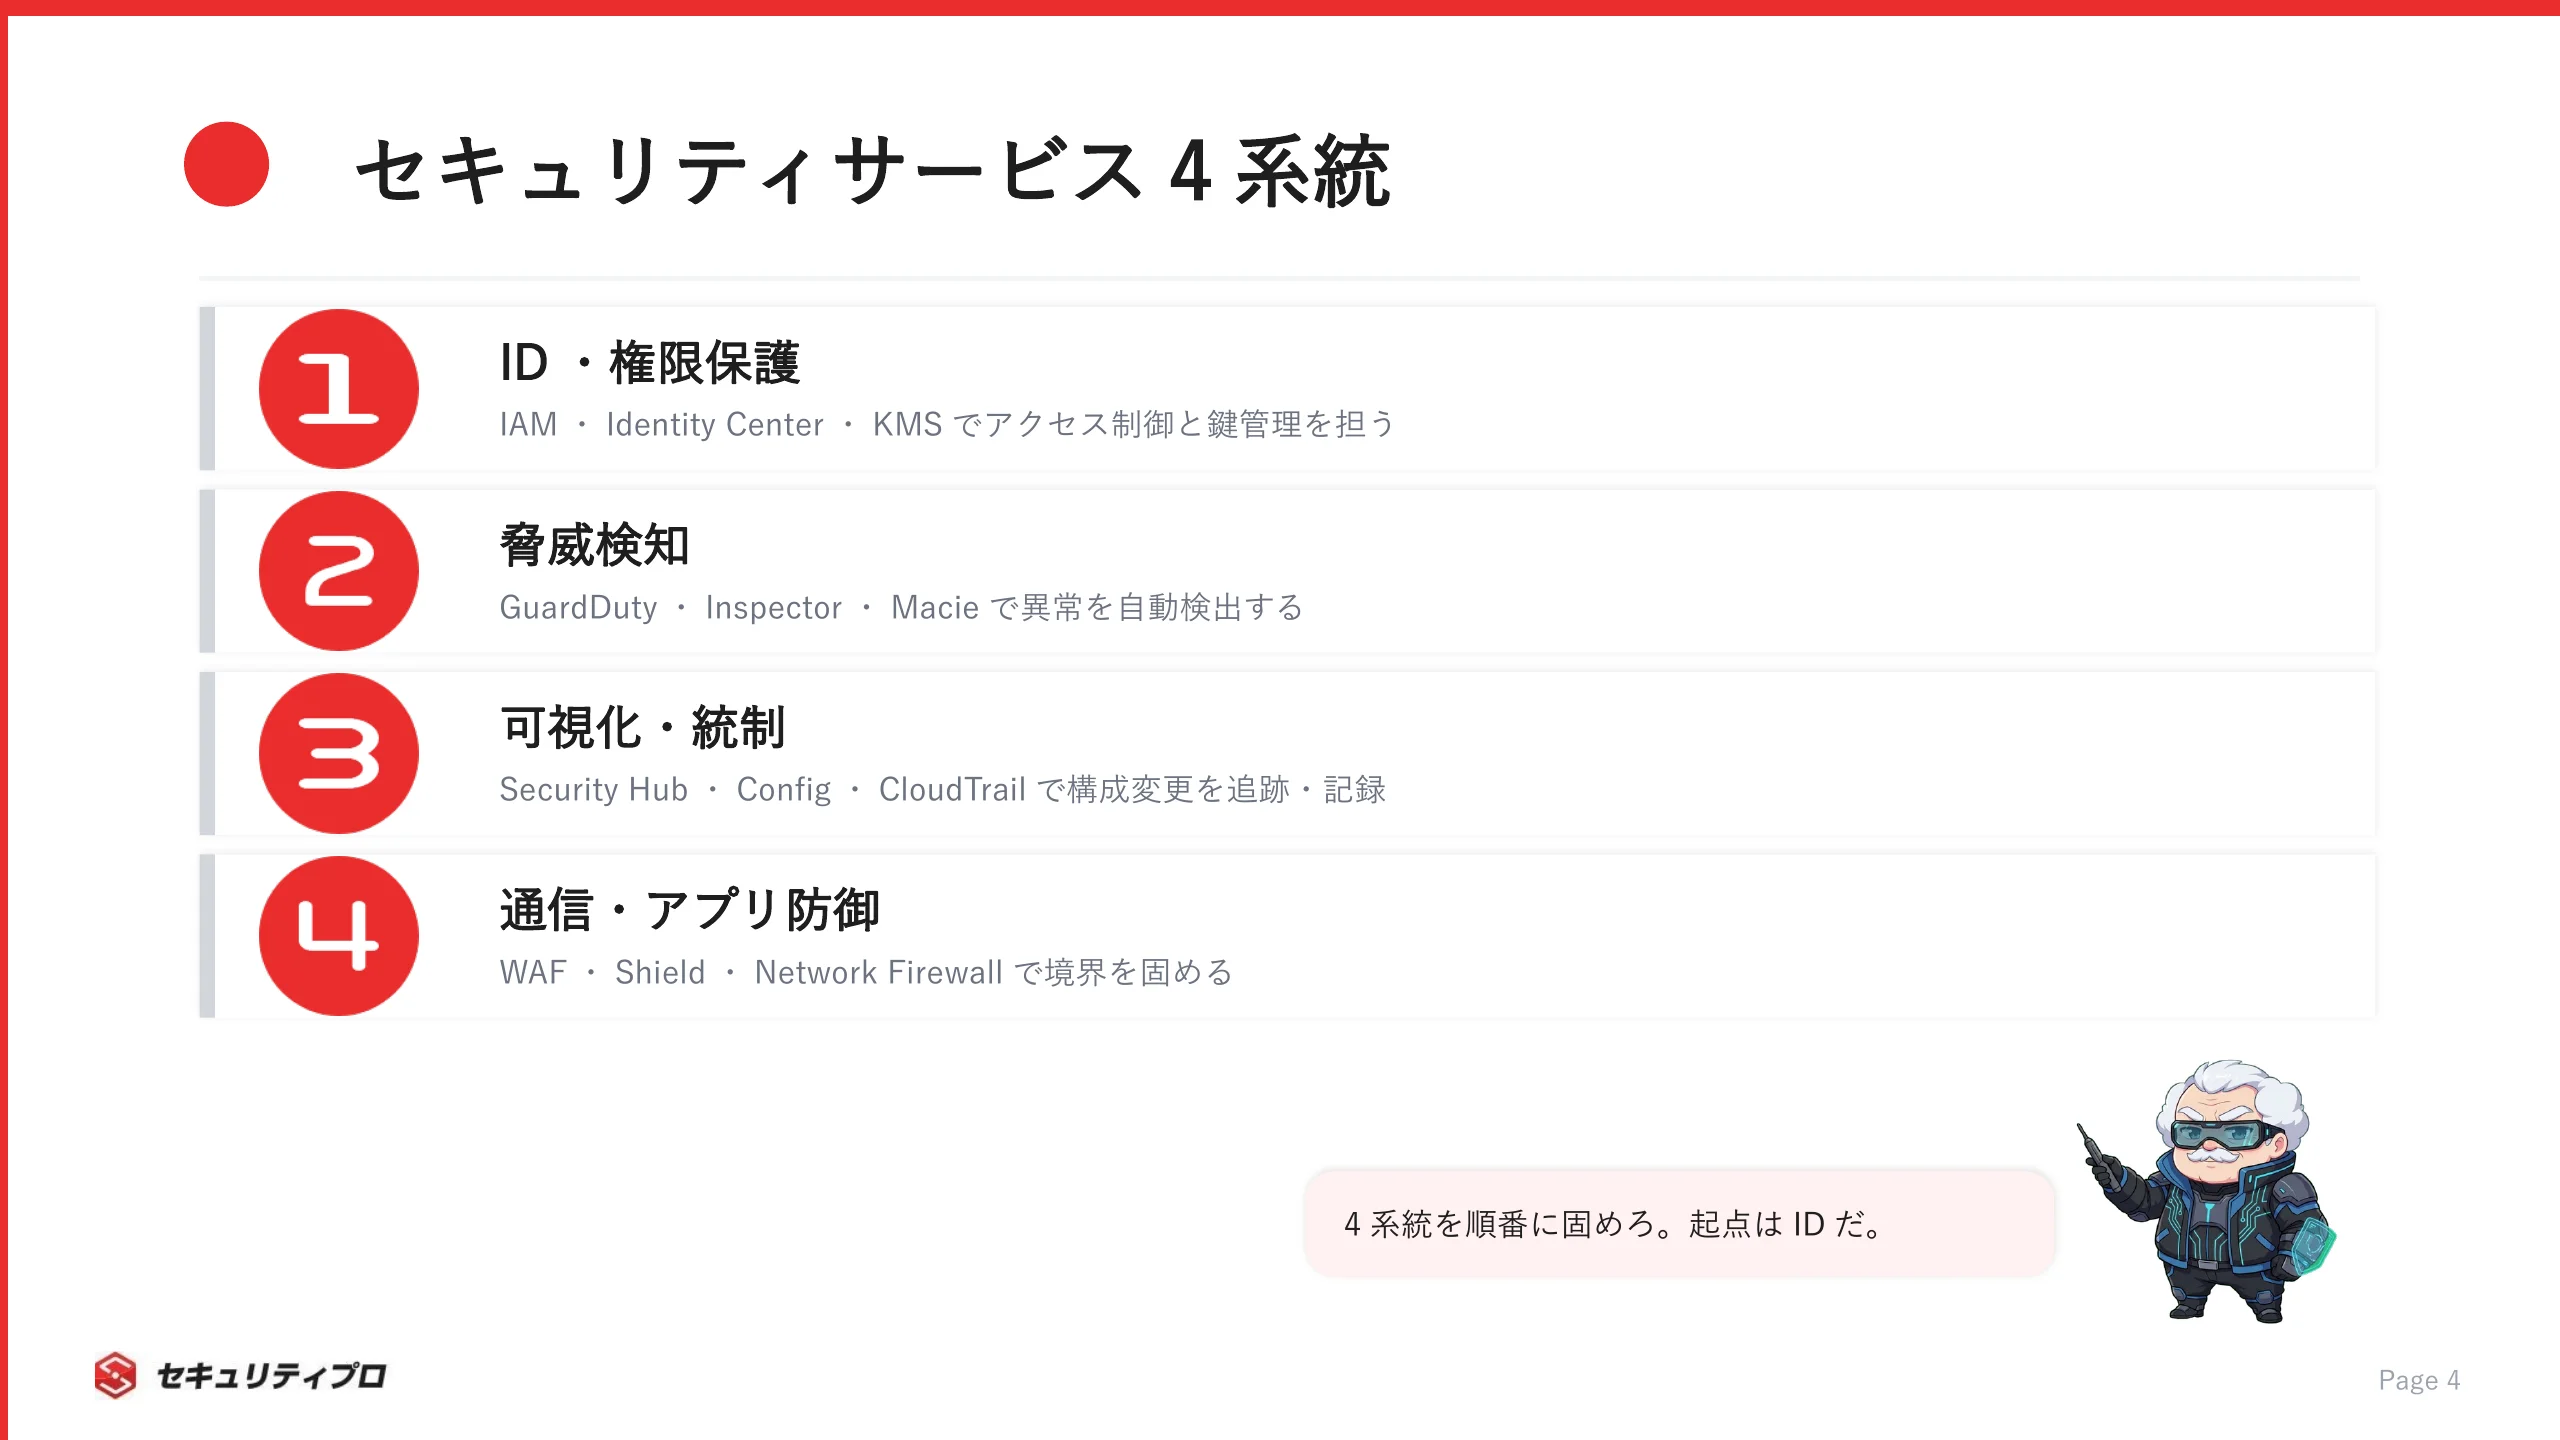Click the red number 3 circle icon
Viewport: 2560px width, 1440px height.
tap(338, 753)
